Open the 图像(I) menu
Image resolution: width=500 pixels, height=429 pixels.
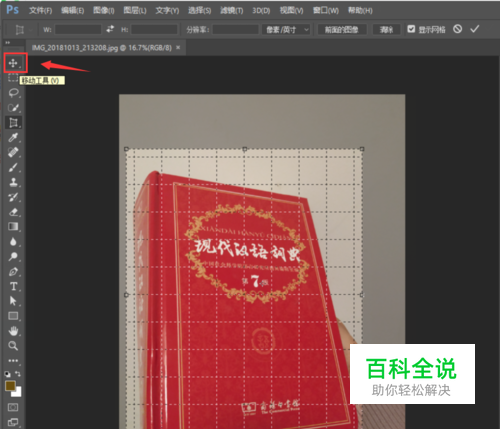click(104, 11)
